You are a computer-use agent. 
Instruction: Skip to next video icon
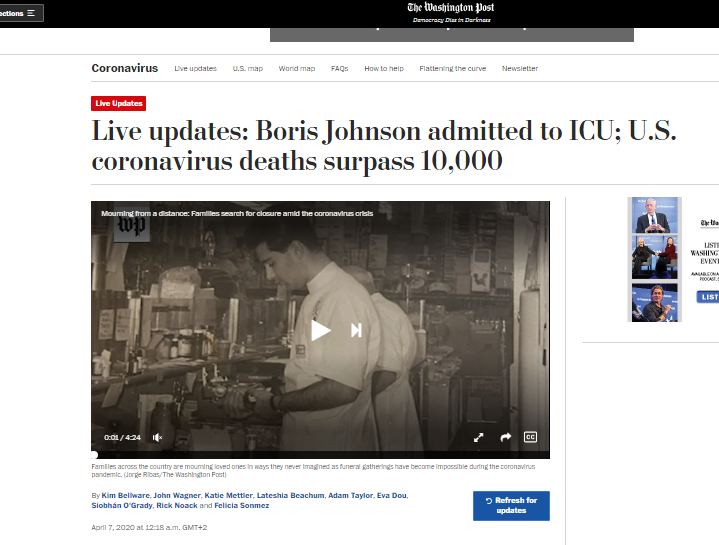coord(356,330)
